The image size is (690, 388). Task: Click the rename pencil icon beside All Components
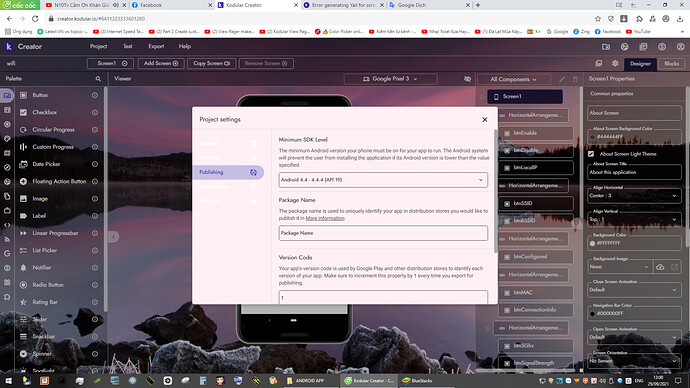pos(562,79)
